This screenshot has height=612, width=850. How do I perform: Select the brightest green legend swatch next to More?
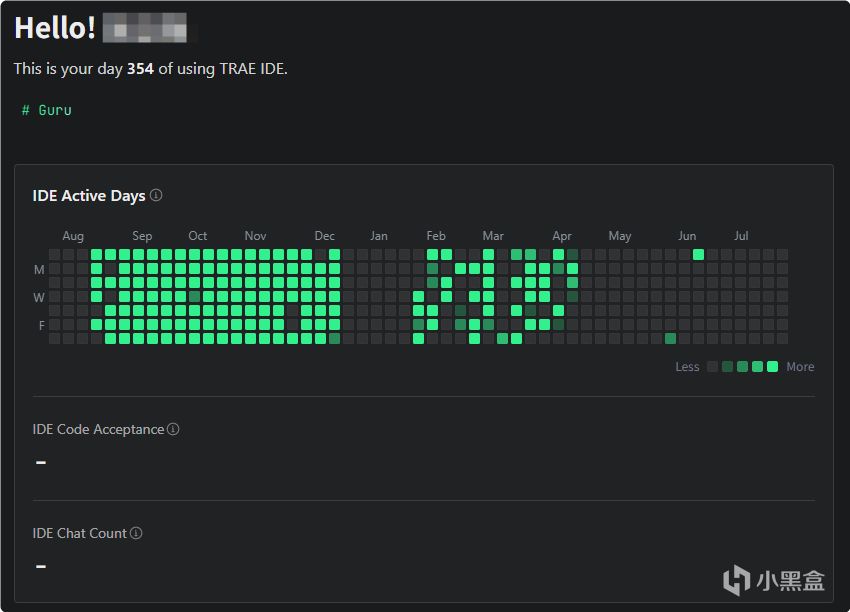772,366
